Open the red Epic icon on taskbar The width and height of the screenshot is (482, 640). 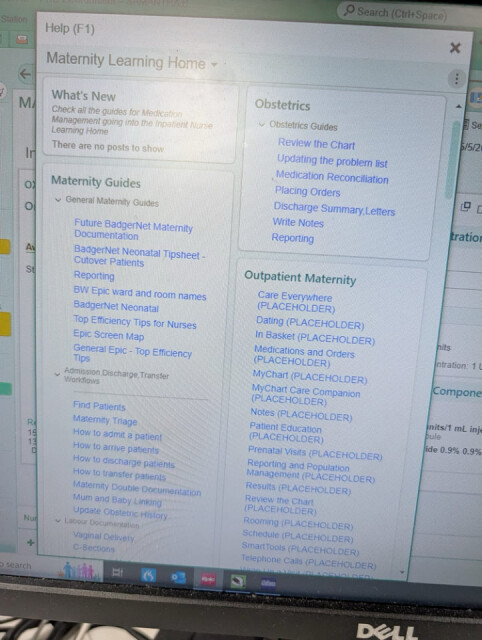pos(208,579)
